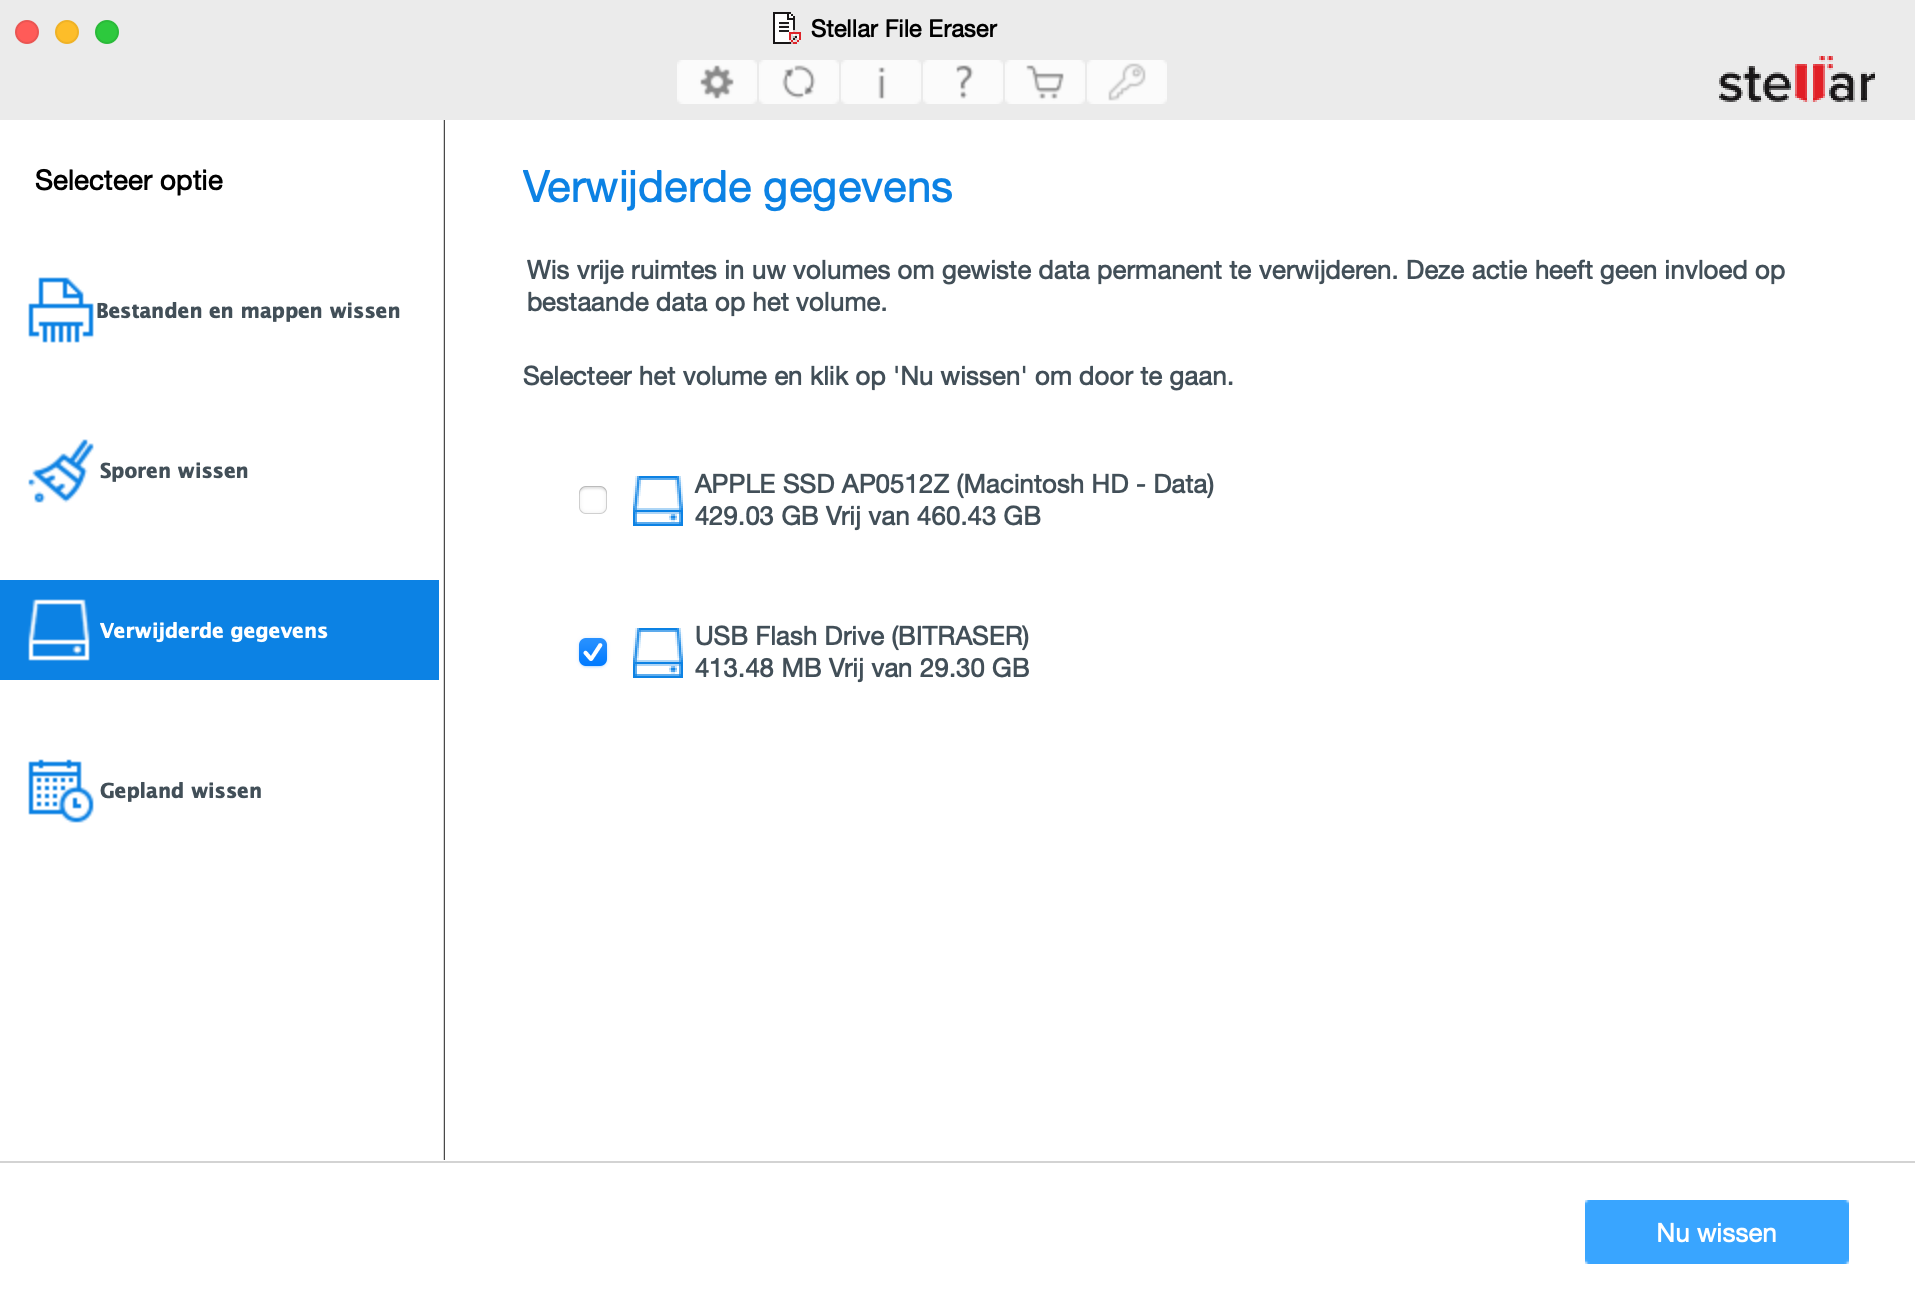The width and height of the screenshot is (1915, 1300).
Task: Click 'Selecteer het volume en klik' instruction
Action: 878,377
